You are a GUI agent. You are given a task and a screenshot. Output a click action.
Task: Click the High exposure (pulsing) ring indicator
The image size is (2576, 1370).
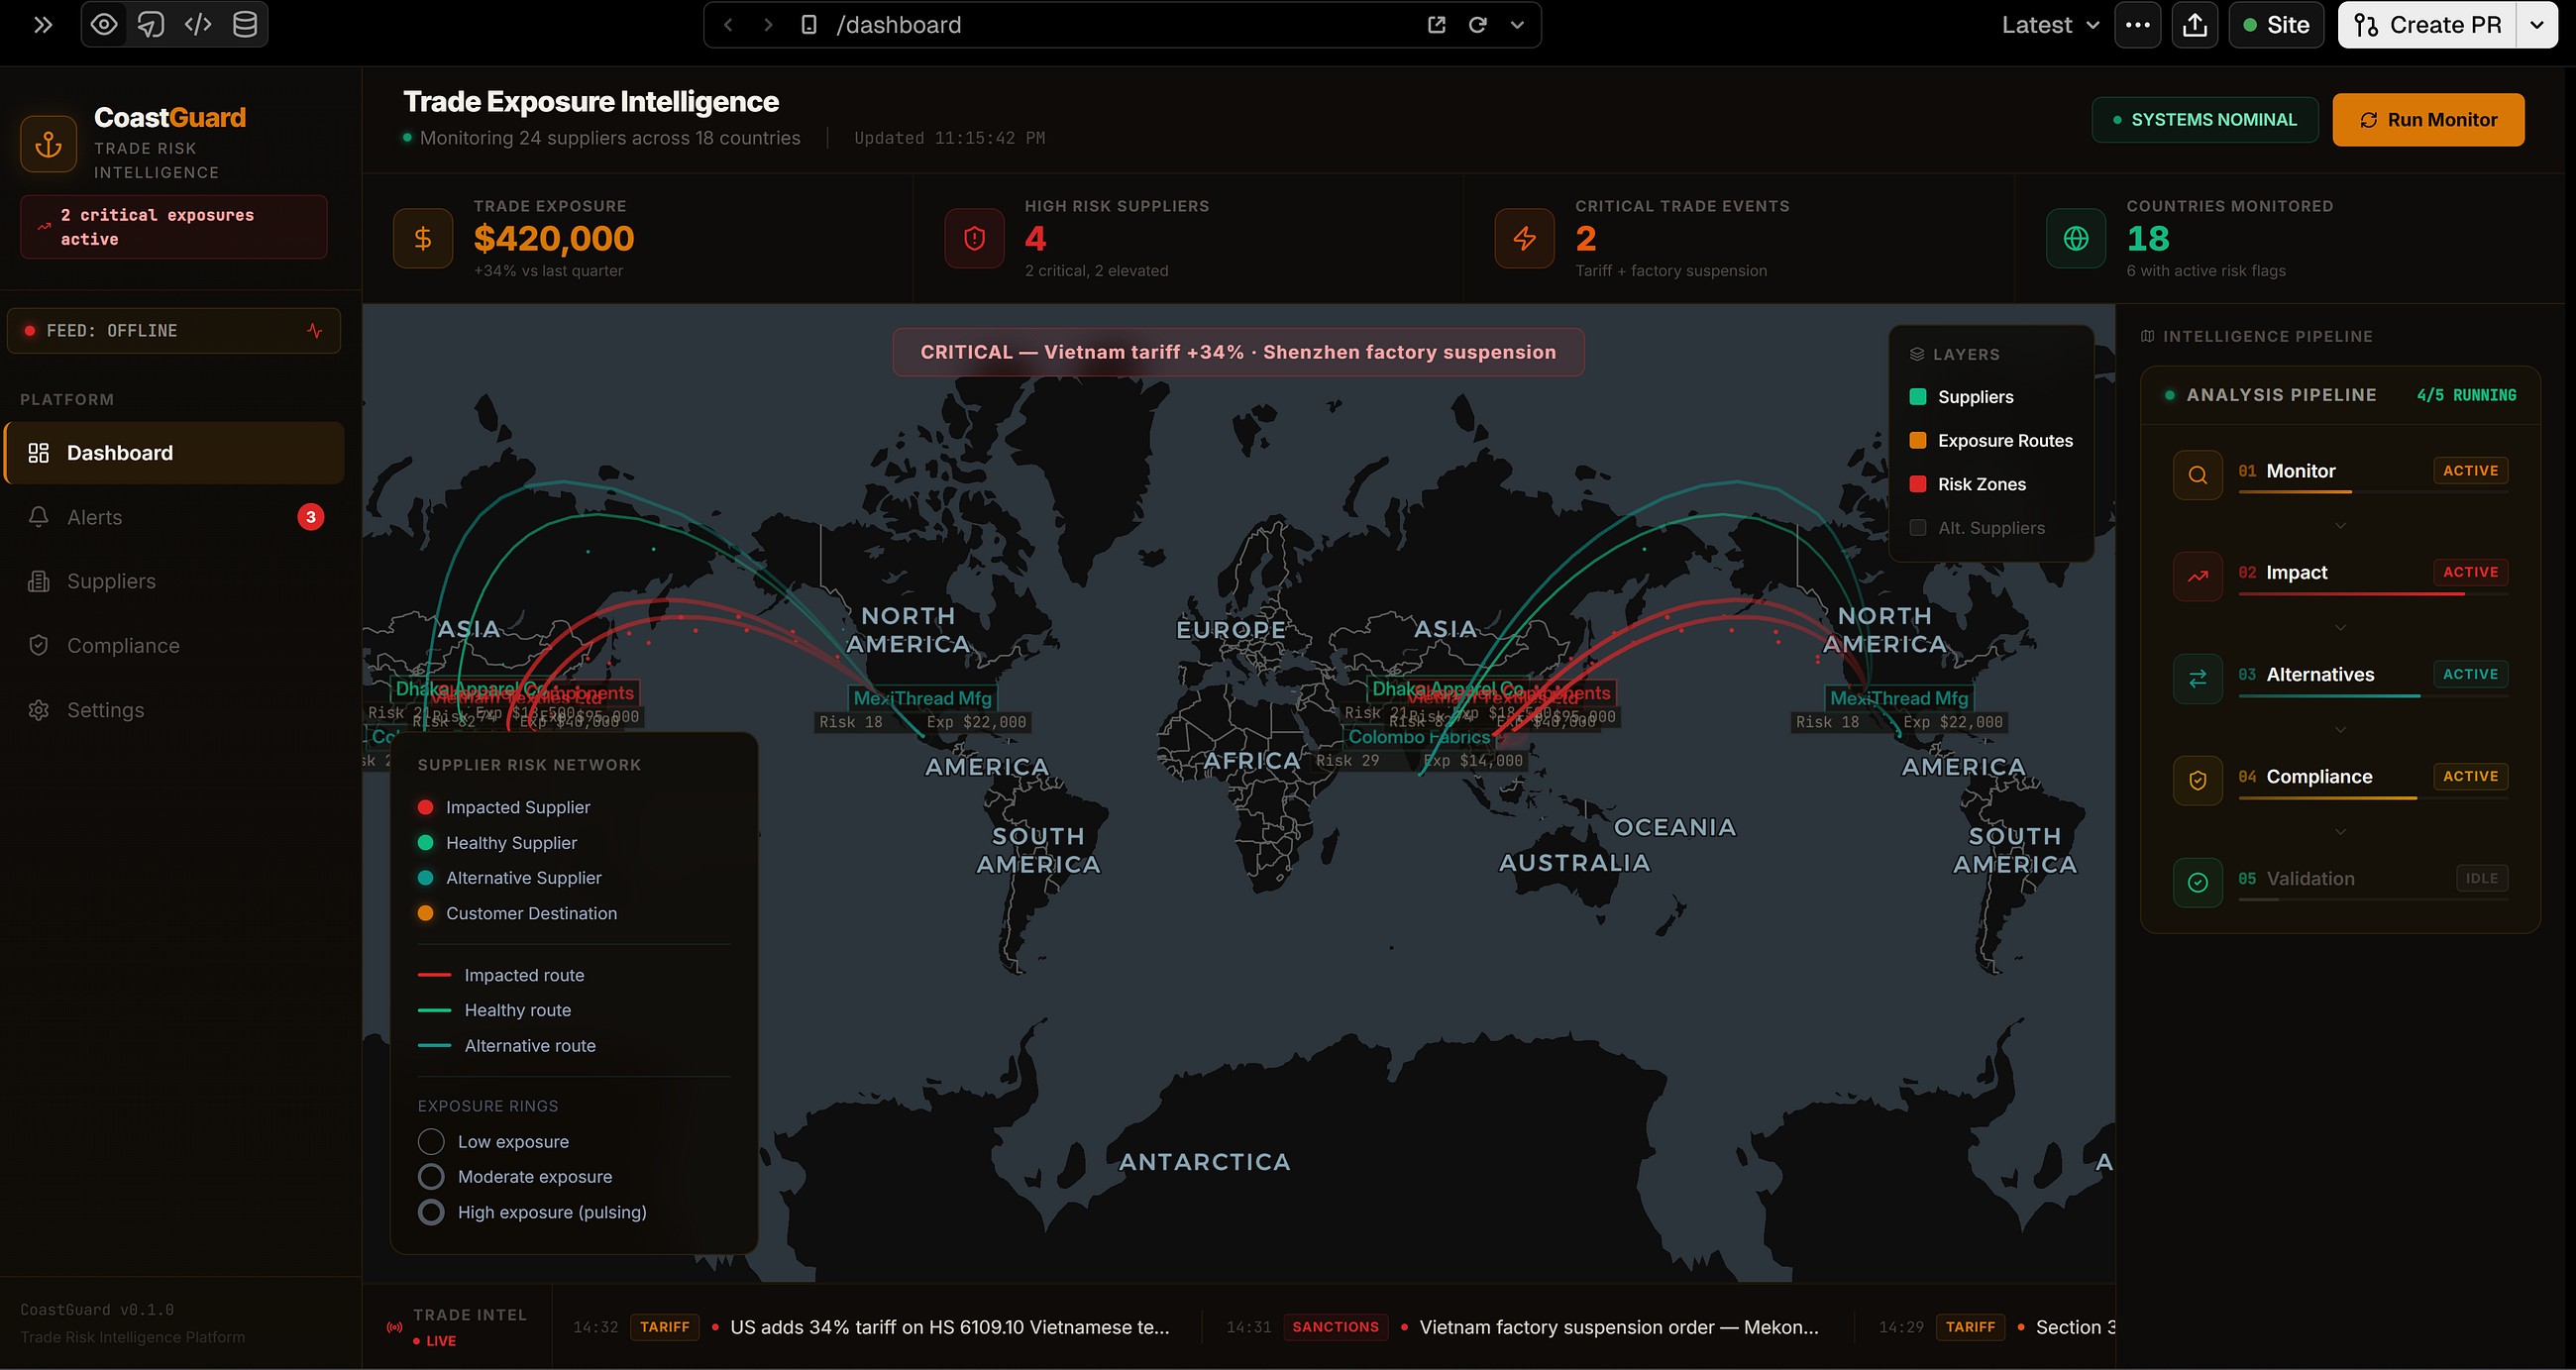pyautogui.click(x=431, y=1212)
